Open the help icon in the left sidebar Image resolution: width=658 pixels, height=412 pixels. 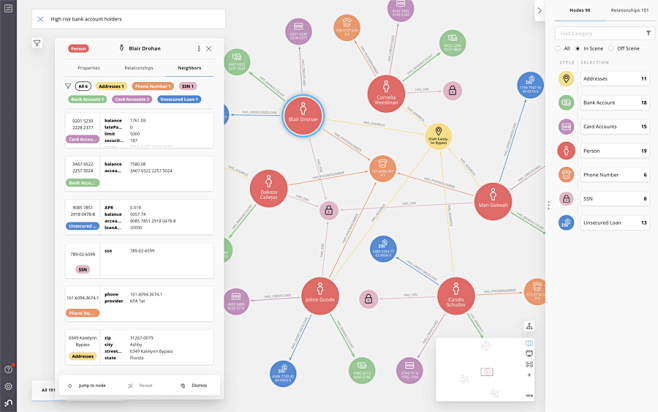(8, 369)
